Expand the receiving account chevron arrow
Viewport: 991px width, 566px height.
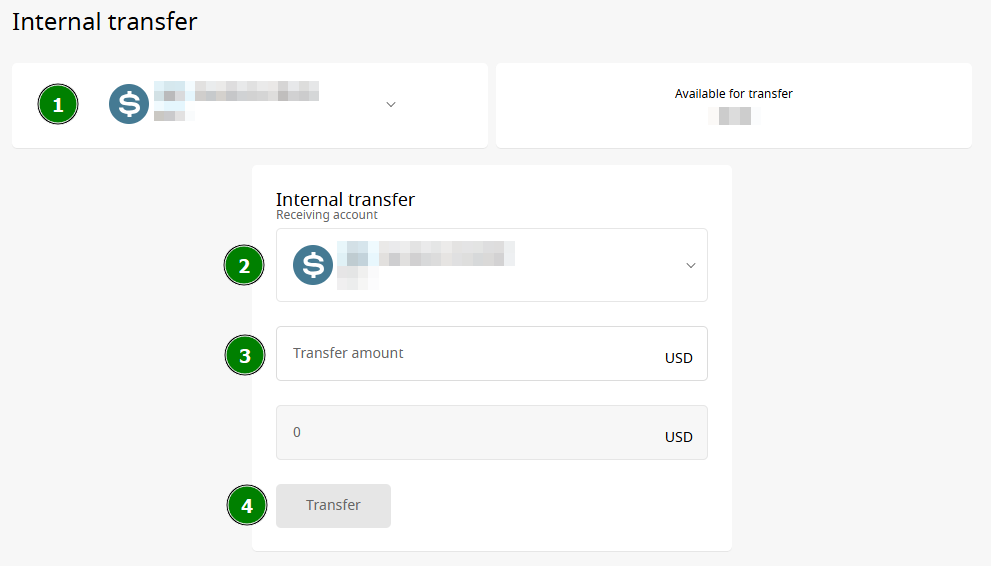click(691, 265)
